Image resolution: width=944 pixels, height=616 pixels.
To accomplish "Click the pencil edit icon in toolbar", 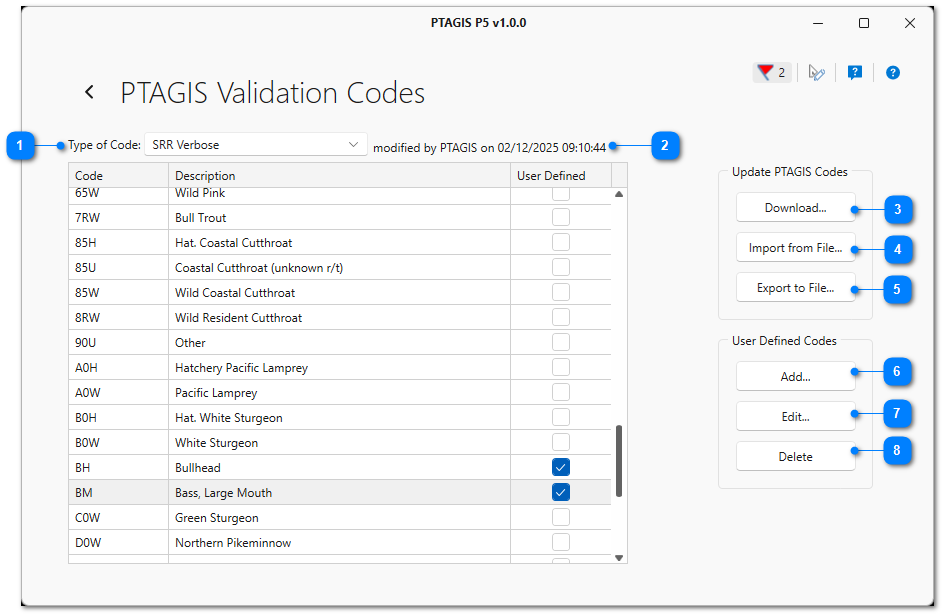I will click(816, 73).
